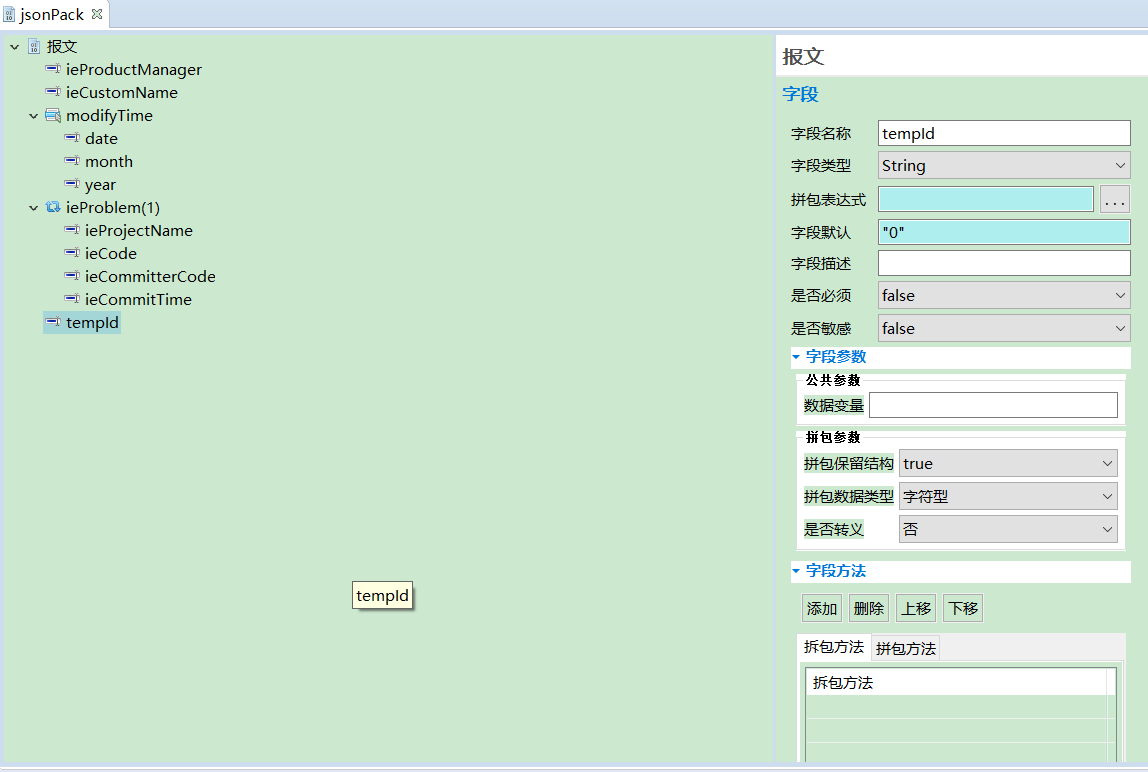
Task: Select the tempId field icon in the tree
Action: click(x=52, y=322)
